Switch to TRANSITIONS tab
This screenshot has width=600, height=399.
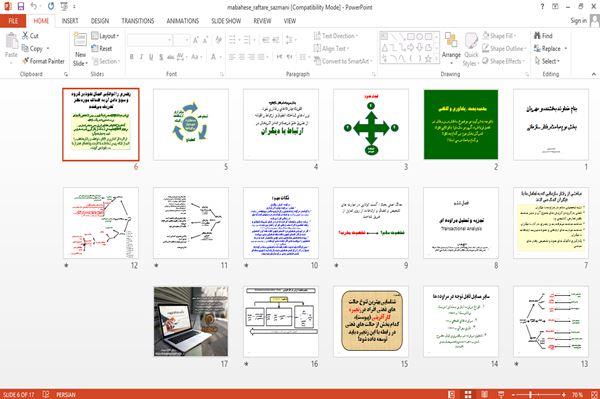coord(138,21)
